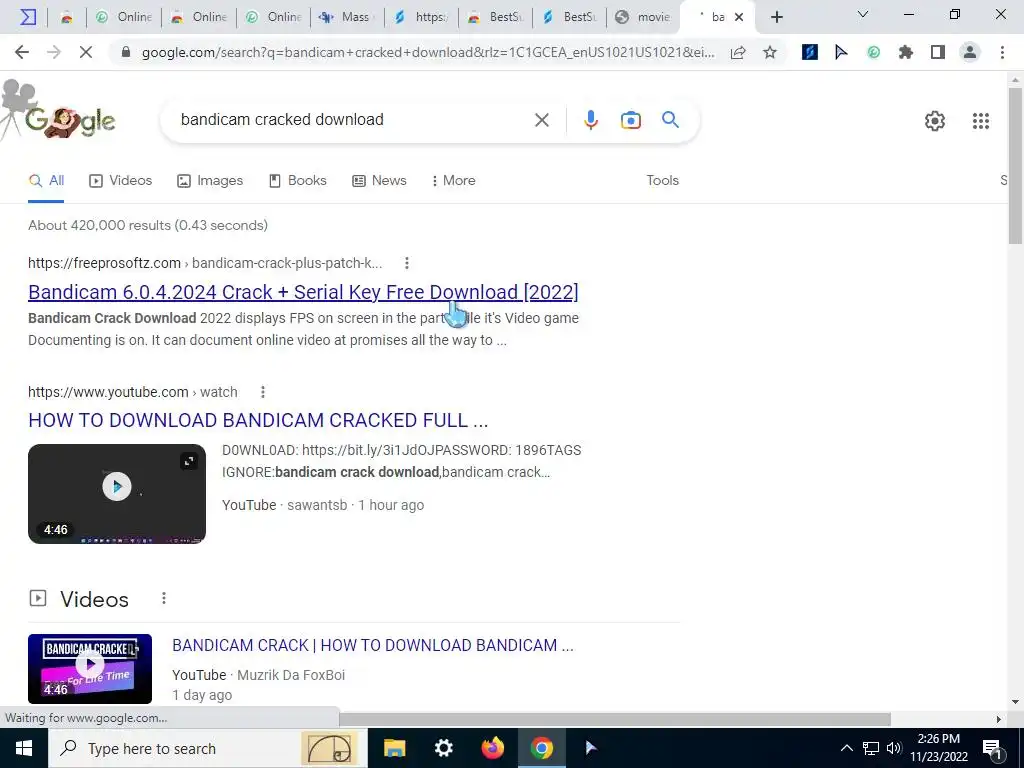
Task: Open options for youtube.com watch result
Action: pos(263,392)
